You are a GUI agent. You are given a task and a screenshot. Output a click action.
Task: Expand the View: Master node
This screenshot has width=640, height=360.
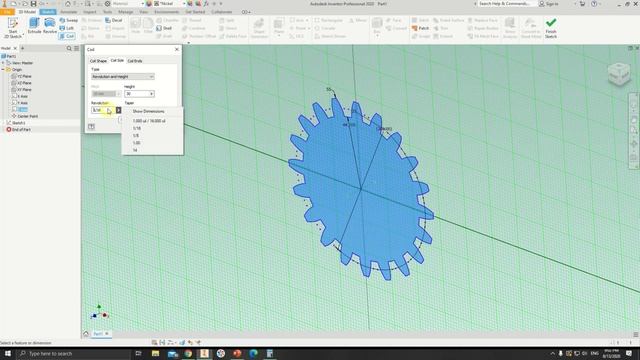point(3,63)
